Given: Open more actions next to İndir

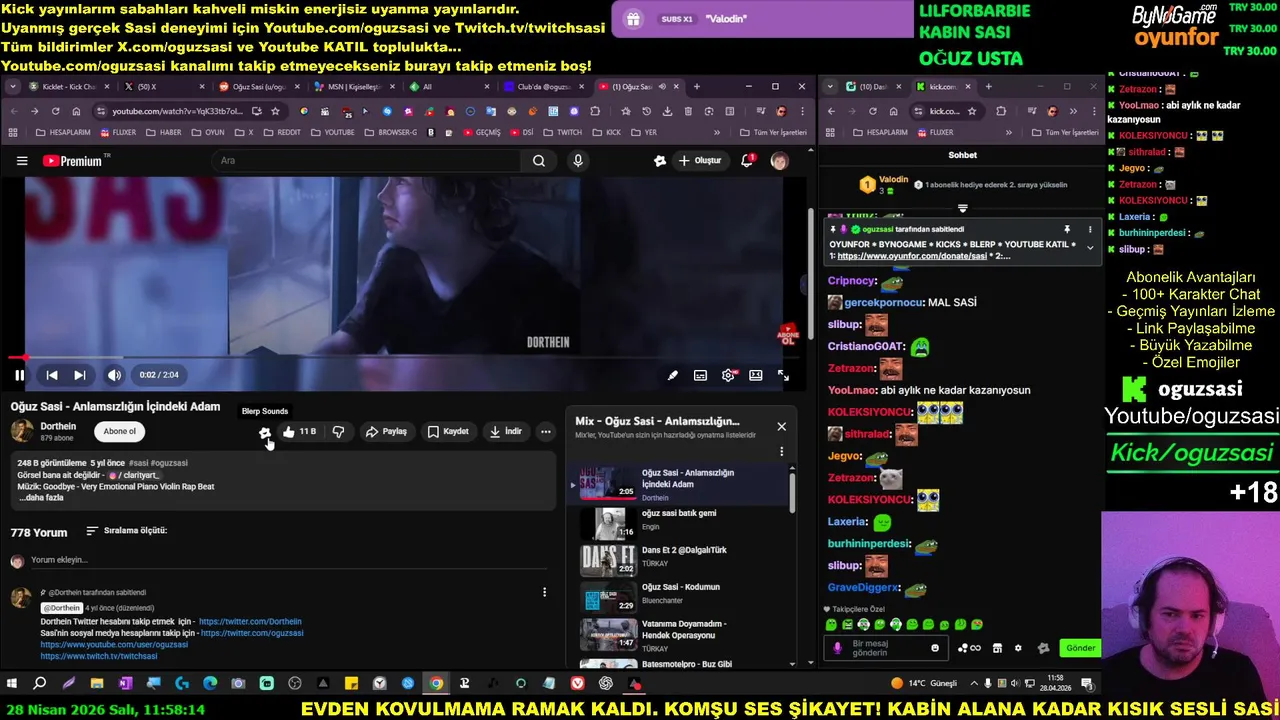Looking at the screenshot, I should pos(545,431).
